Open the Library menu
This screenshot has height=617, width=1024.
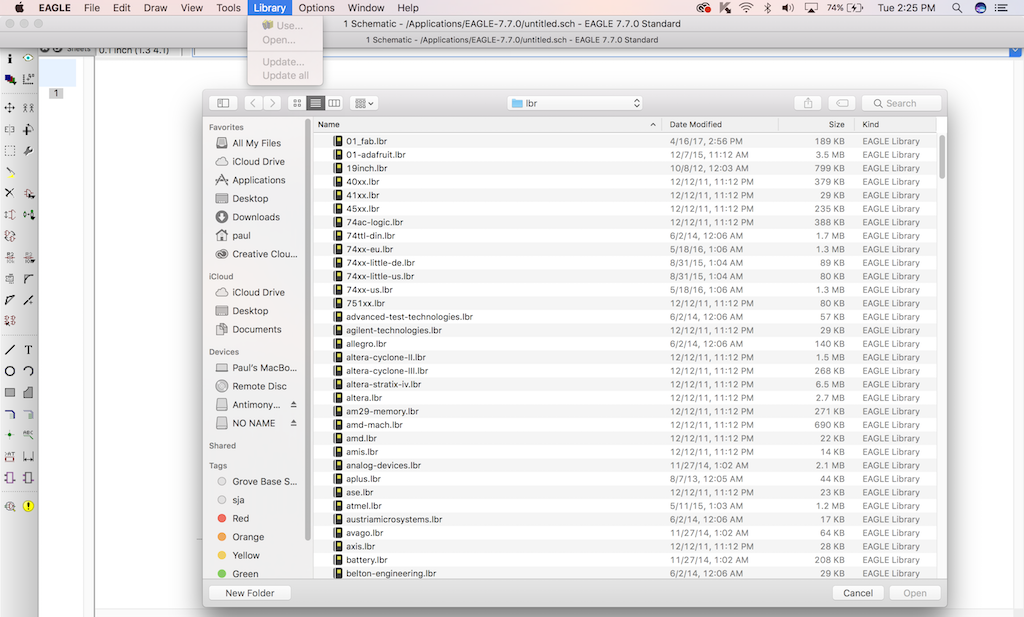(x=270, y=8)
